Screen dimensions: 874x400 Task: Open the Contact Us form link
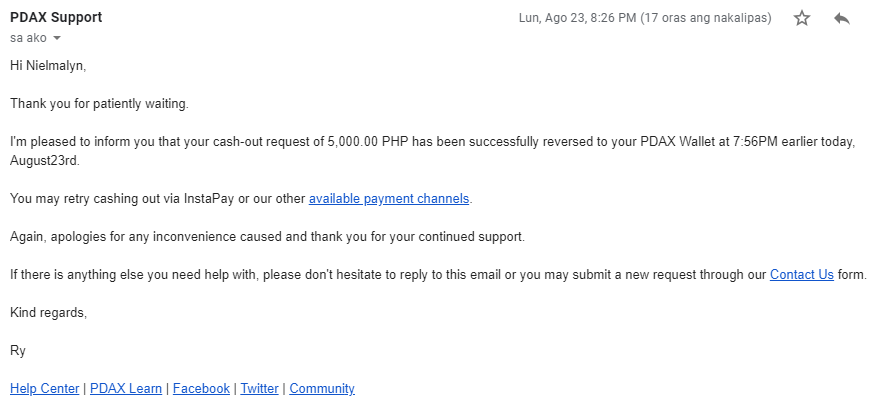tap(802, 274)
